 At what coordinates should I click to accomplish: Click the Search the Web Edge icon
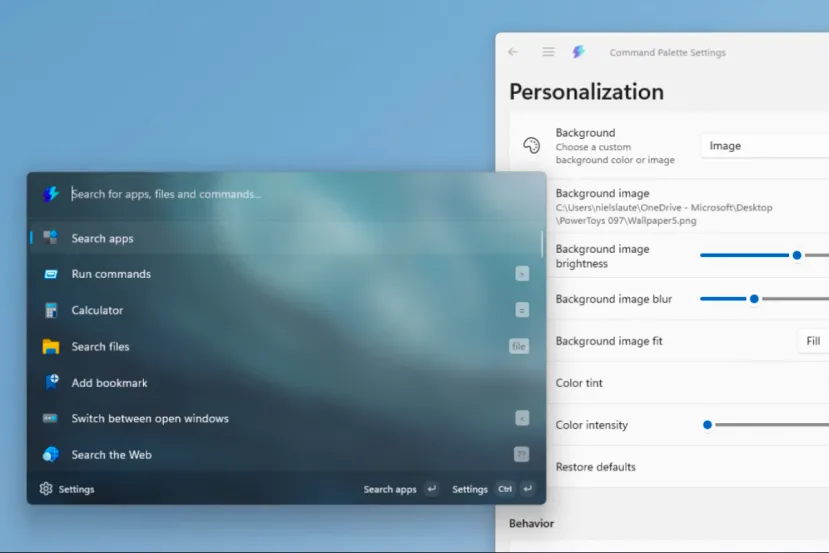(51, 455)
